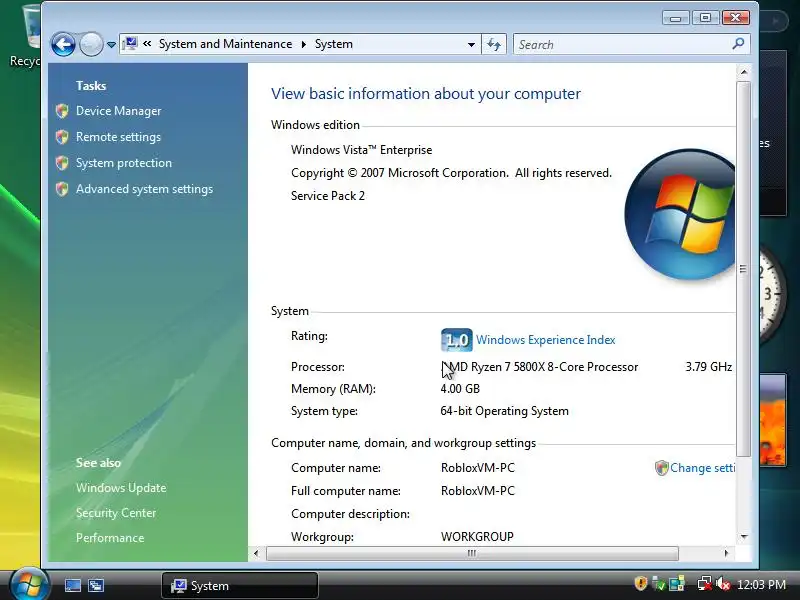The height and width of the screenshot is (600, 800).
Task: Open Security Center link
Action: click(116, 513)
